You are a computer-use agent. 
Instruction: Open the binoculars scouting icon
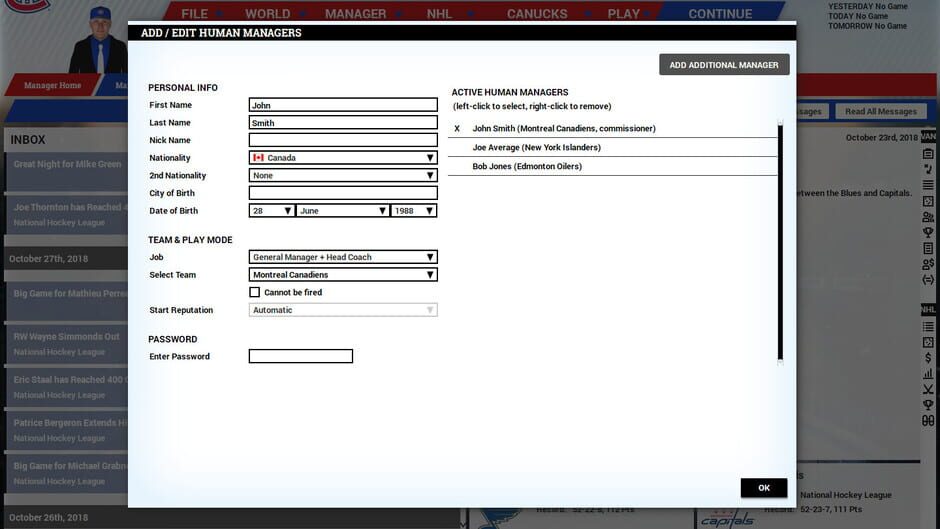pos(928,421)
